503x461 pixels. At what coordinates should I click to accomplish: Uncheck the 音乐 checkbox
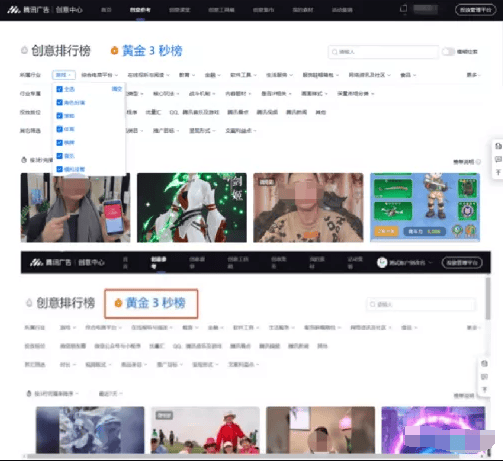[x=60, y=156]
